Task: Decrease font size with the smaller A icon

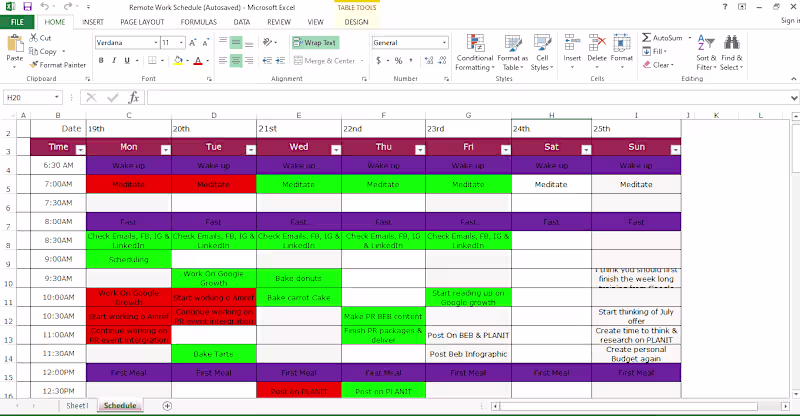Action: [x=206, y=43]
